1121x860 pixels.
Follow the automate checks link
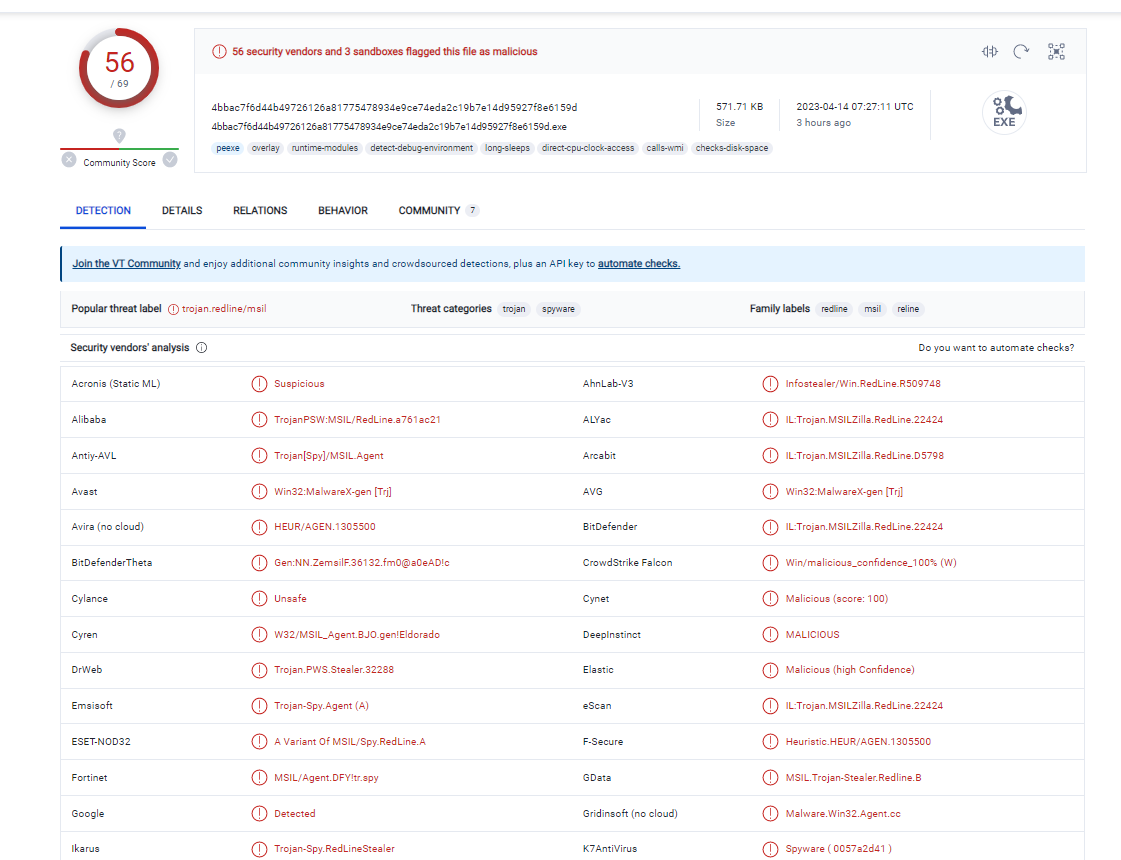coord(639,264)
